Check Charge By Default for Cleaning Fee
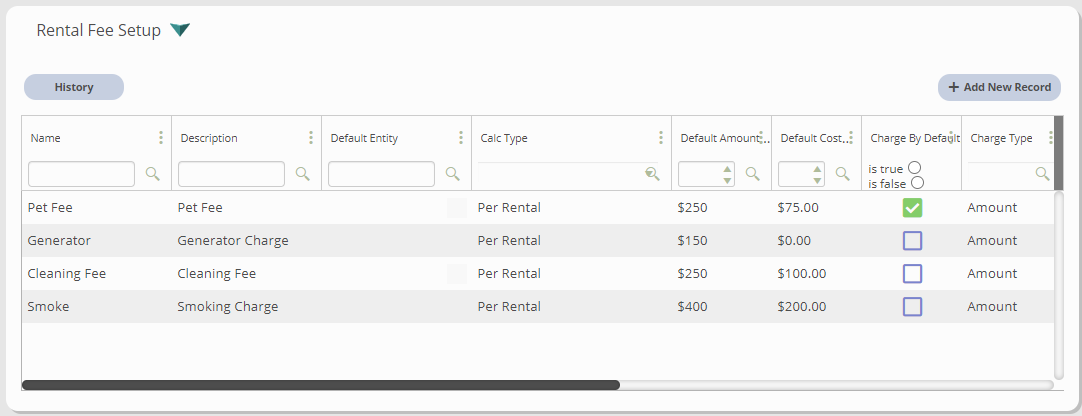Screen dimensions: 1082x416 (x=912, y=274)
